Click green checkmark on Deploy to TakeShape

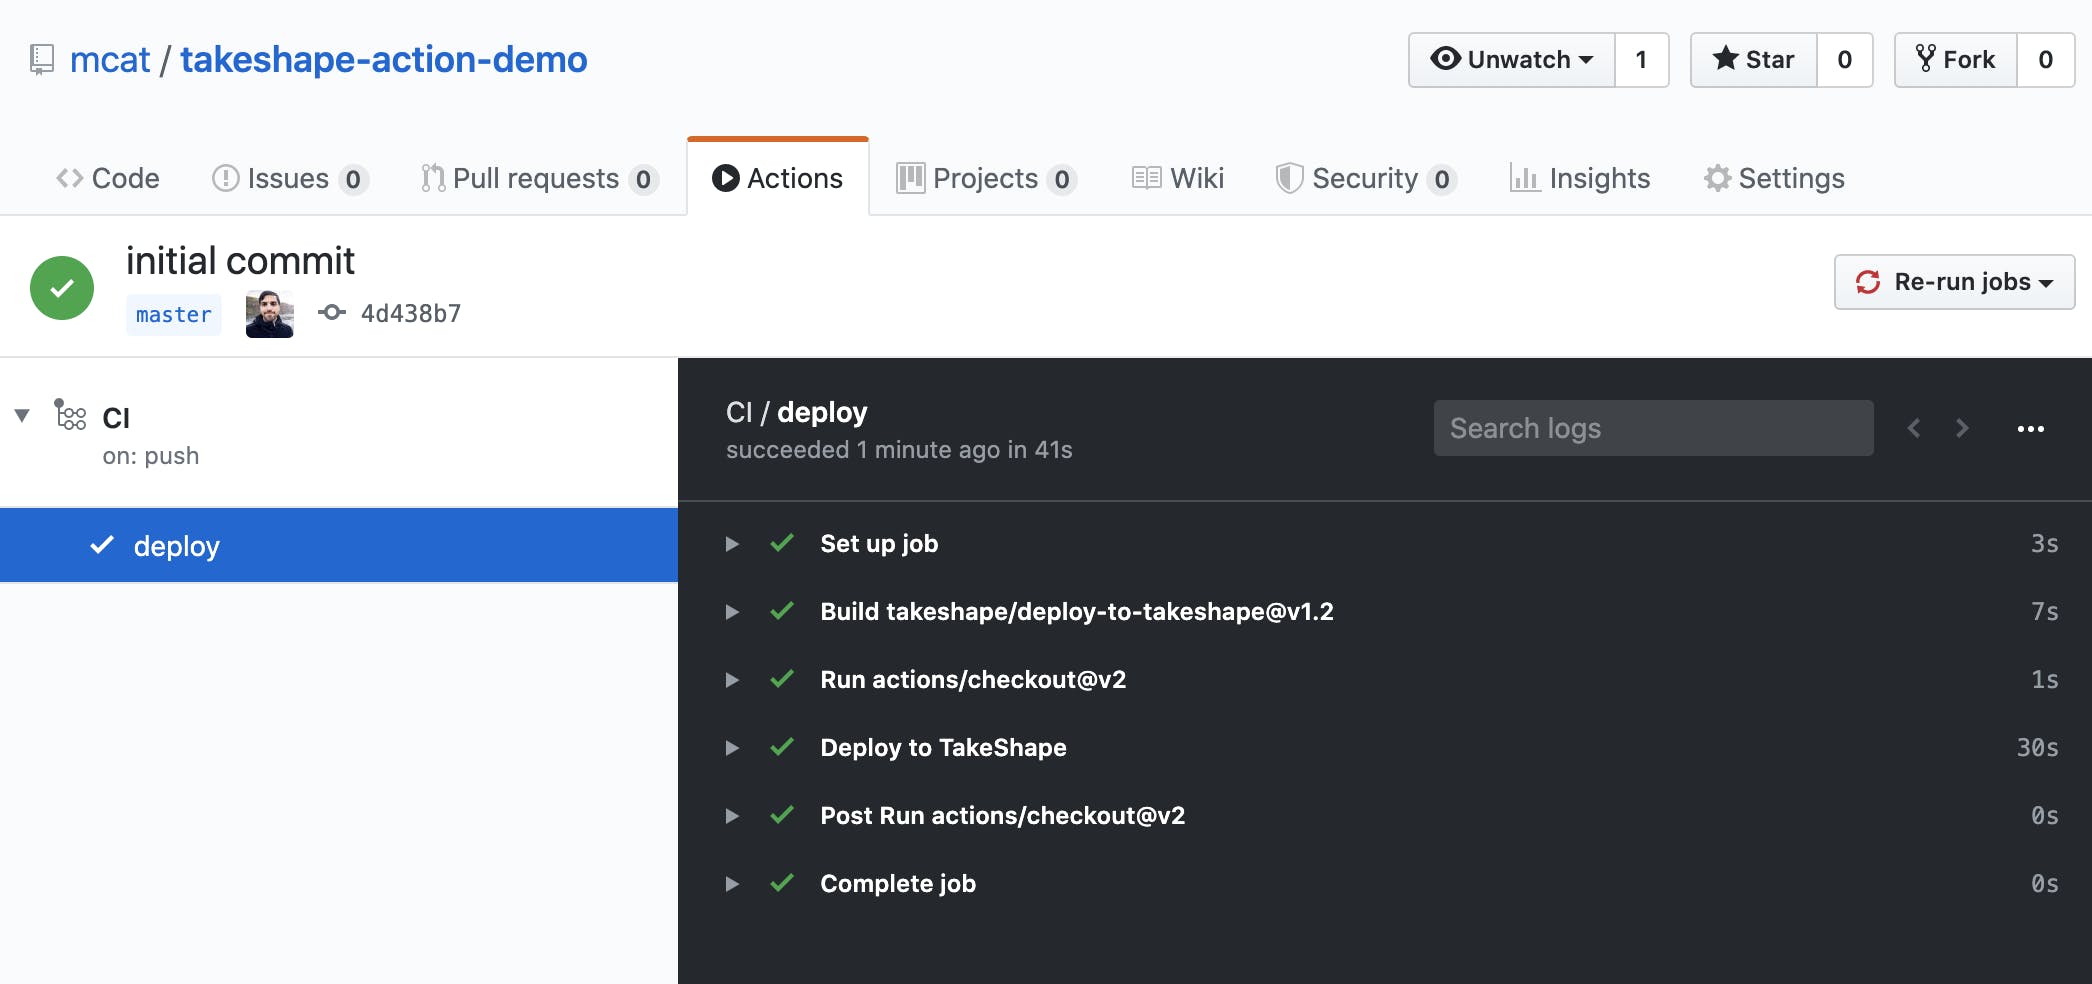tap(782, 747)
